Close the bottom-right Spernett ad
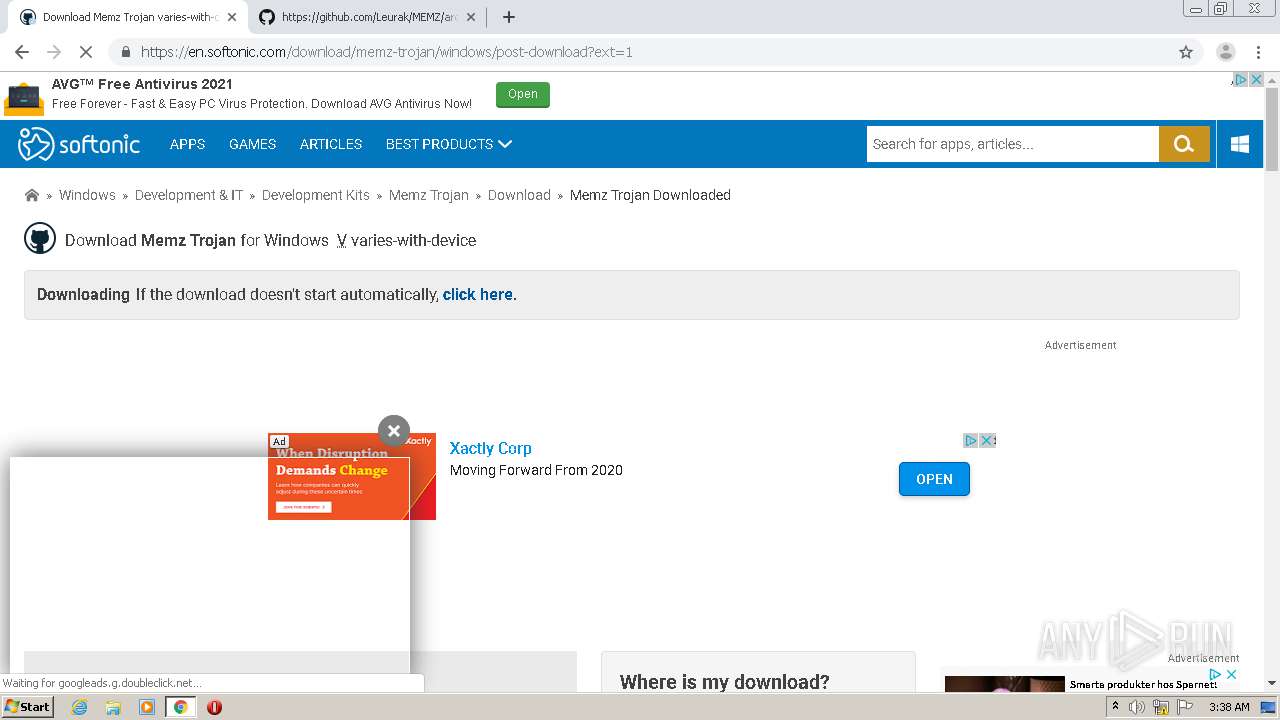 tap(1231, 675)
